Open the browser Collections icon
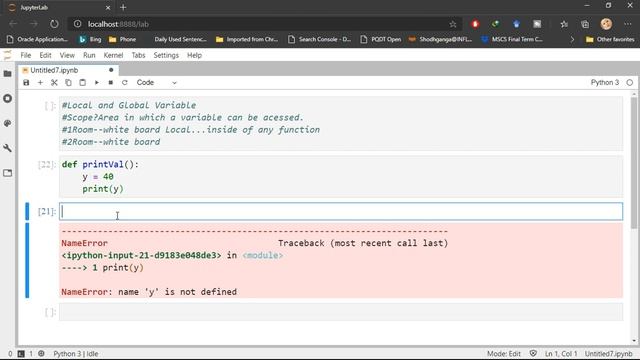The height and width of the screenshot is (360, 640). click(585, 24)
